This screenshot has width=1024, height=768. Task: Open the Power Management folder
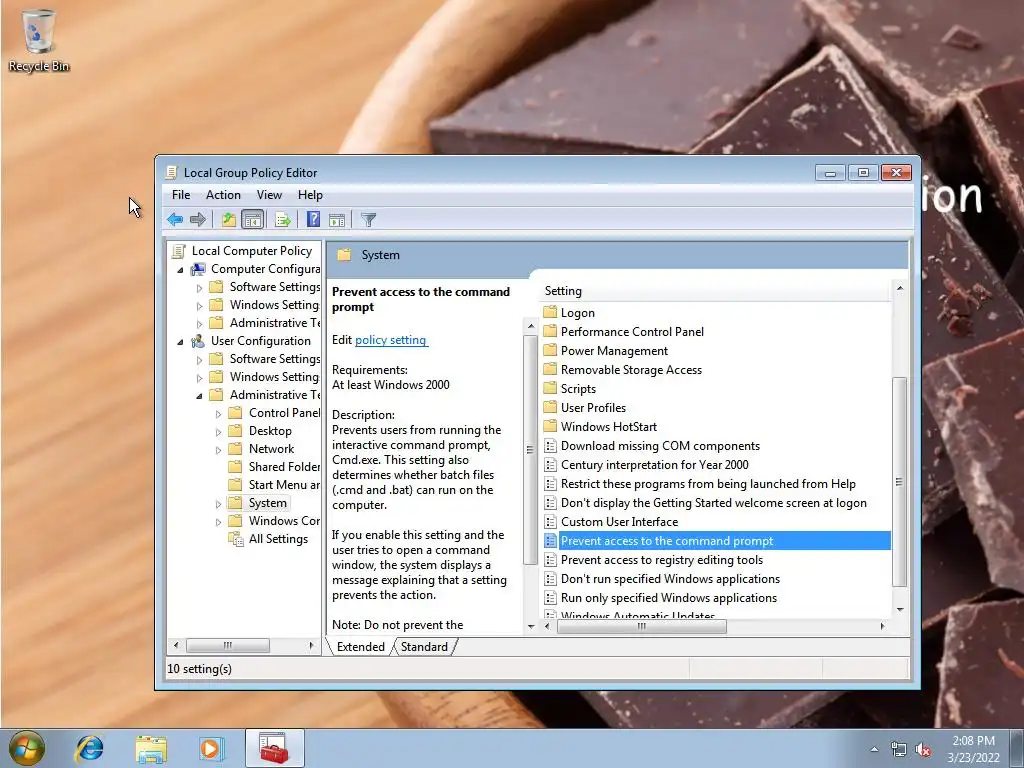point(614,351)
